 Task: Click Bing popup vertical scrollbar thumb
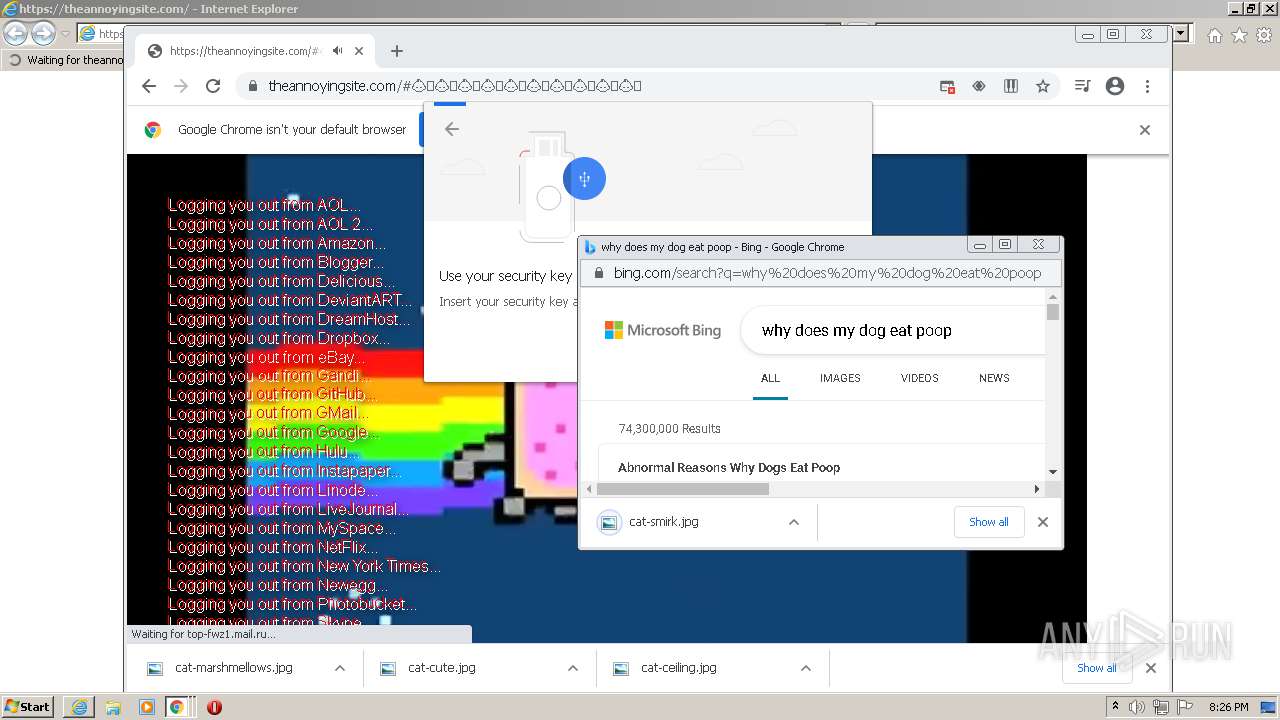click(x=1053, y=313)
